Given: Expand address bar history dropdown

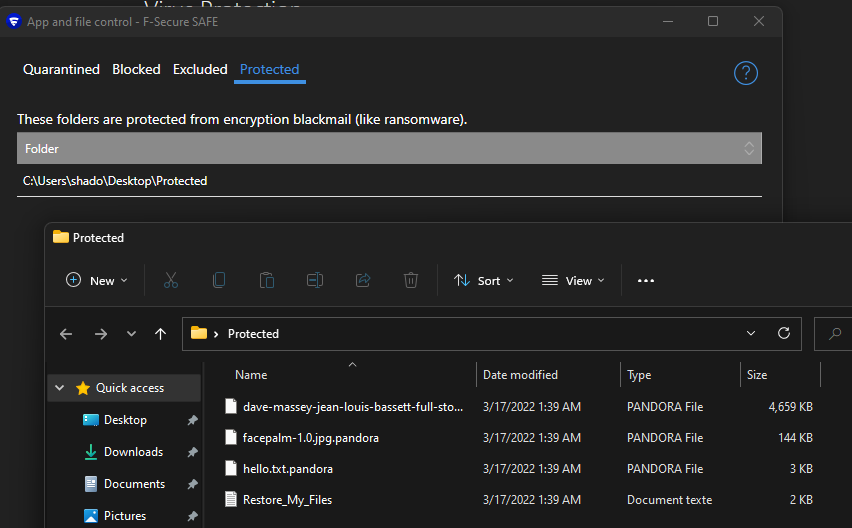Looking at the screenshot, I should coord(750,333).
